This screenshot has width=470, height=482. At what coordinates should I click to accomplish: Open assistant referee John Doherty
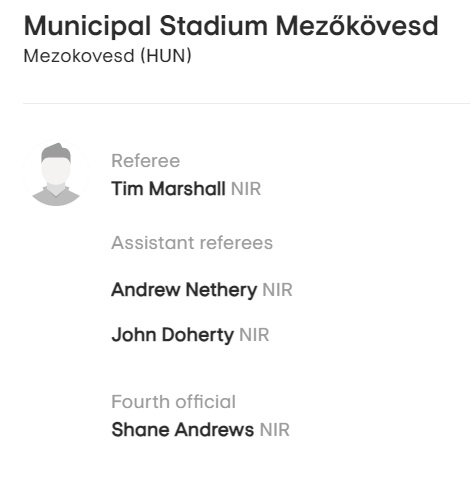click(x=172, y=335)
